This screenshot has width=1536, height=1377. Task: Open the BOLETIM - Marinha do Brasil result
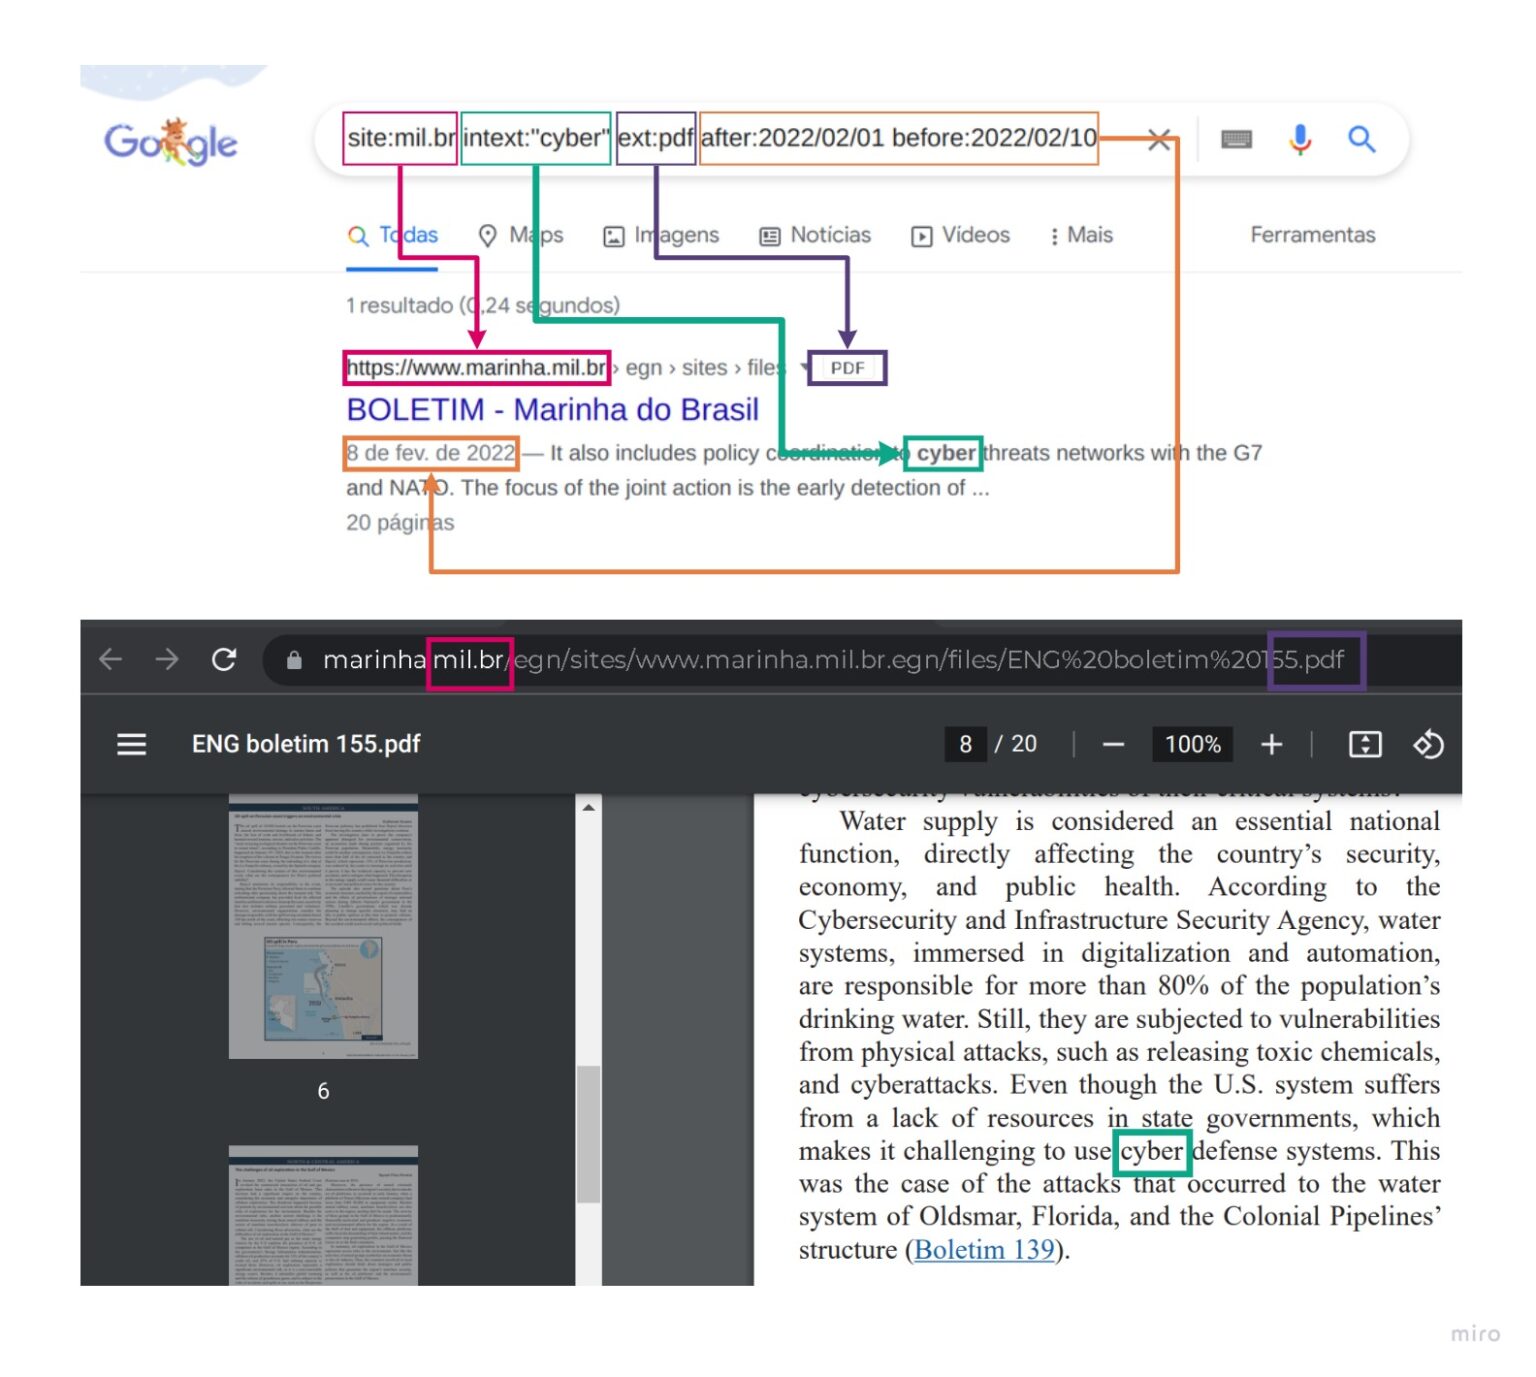551,410
